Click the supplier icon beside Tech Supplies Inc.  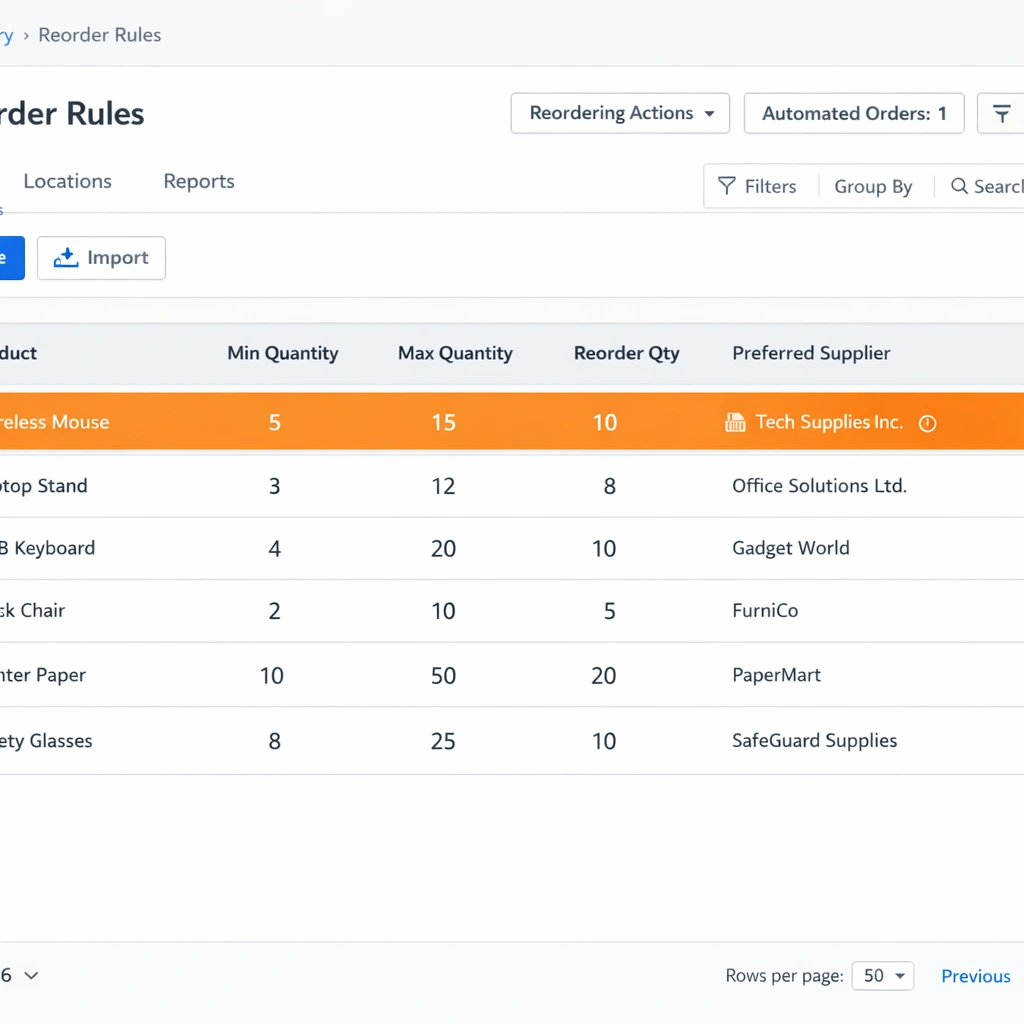tap(735, 423)
